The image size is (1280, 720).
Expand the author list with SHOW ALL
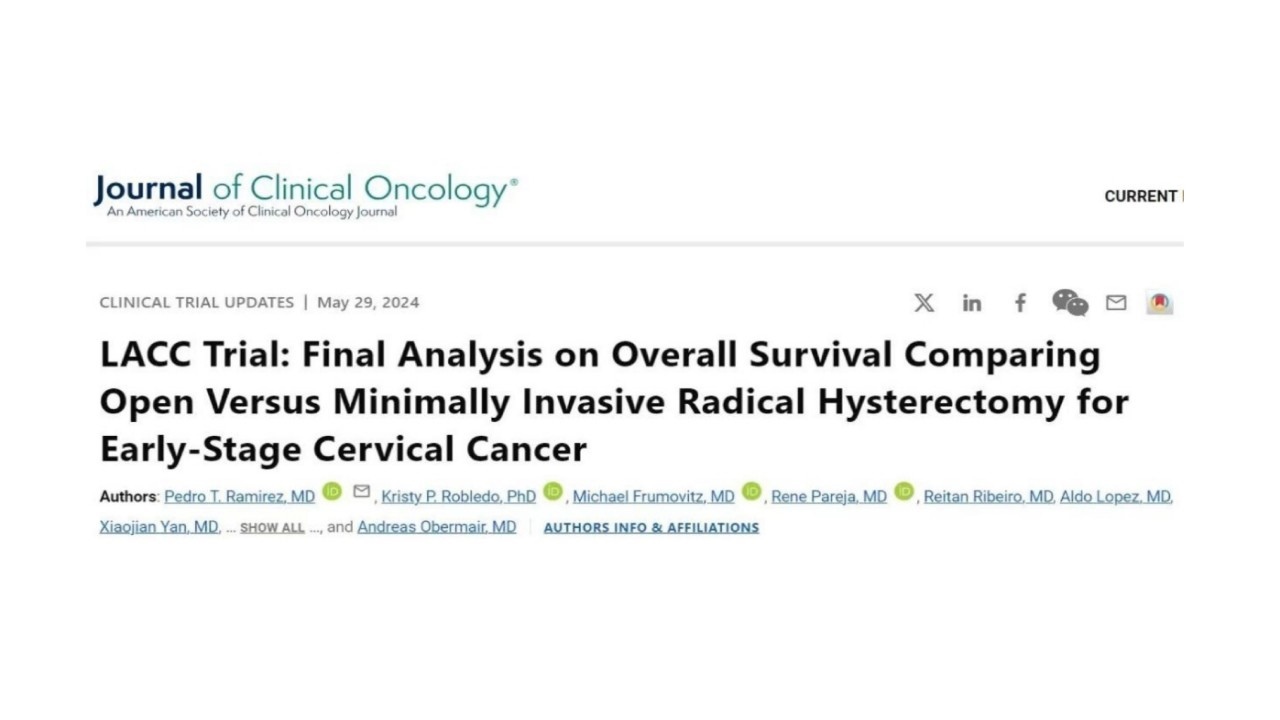272,528
